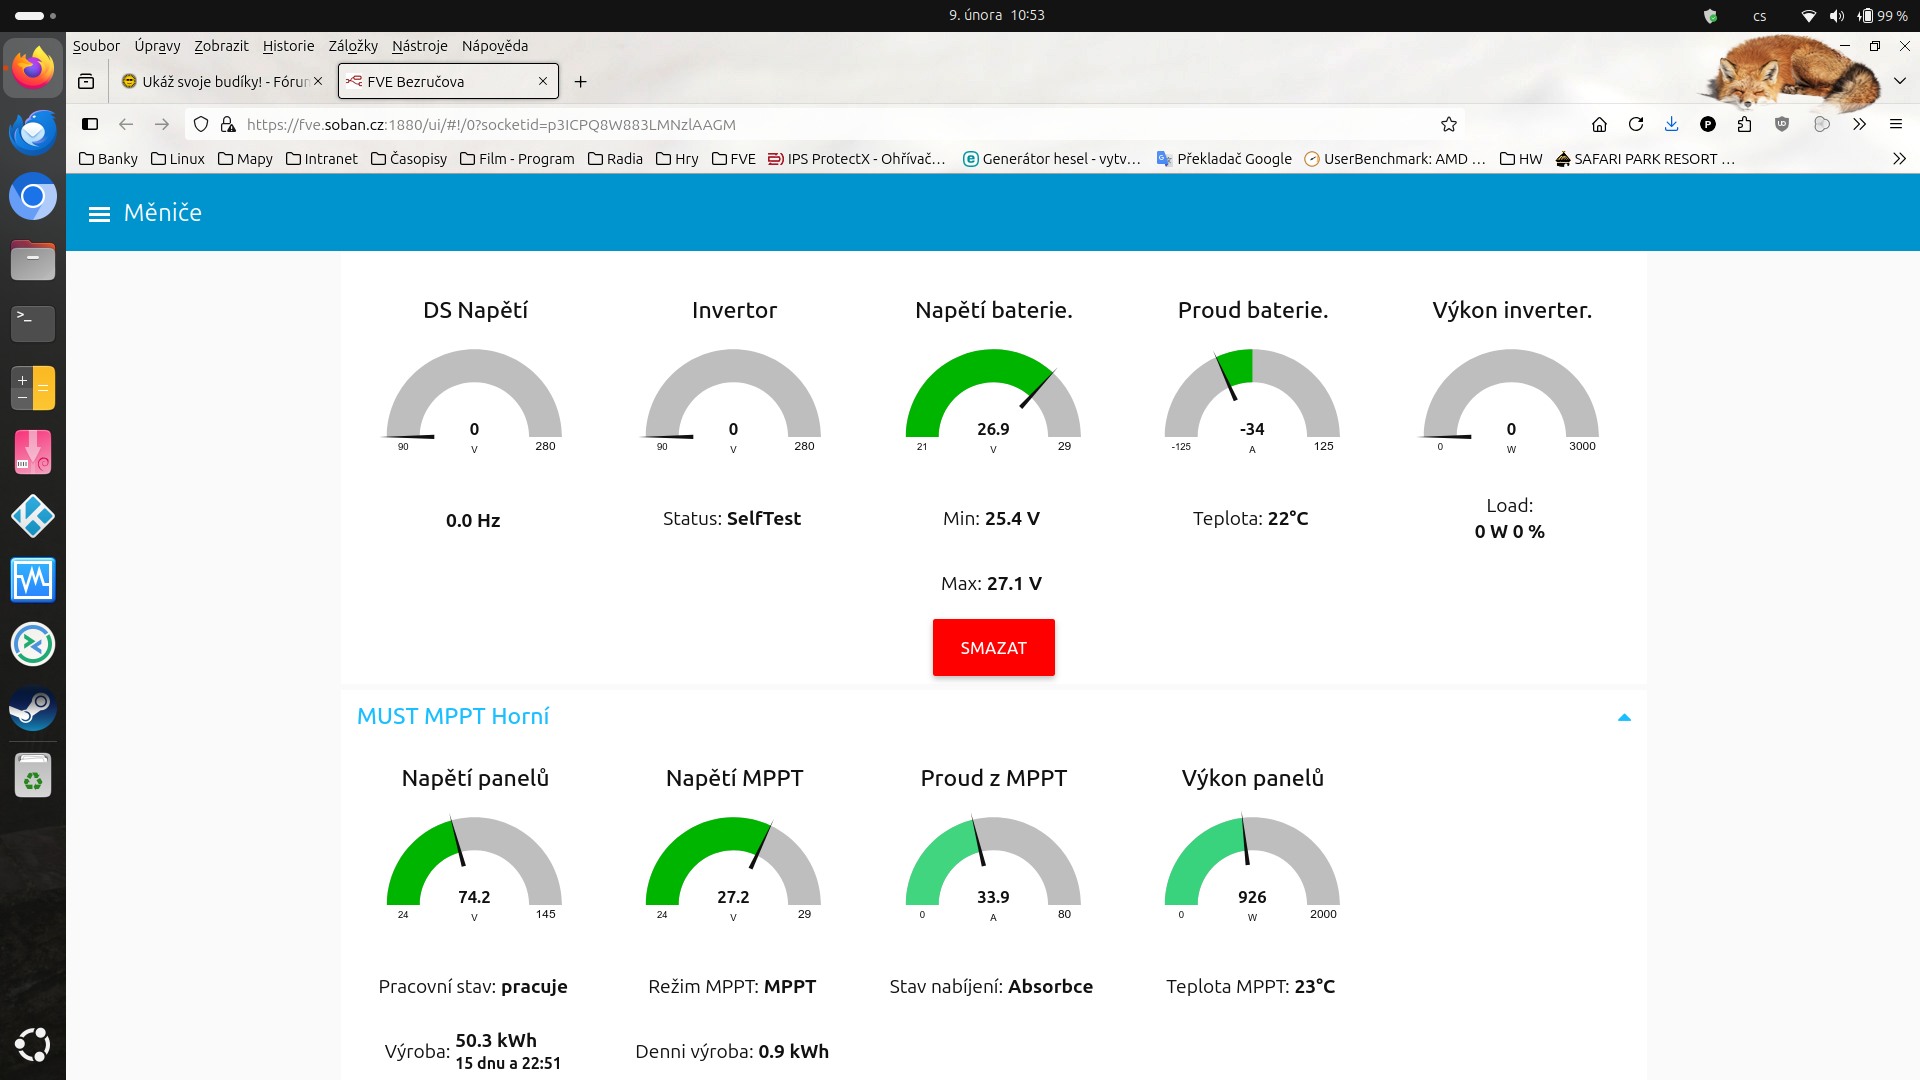Open the Firefox home page icon
This screenshot has height=1080, width=1920.
[1599, 124]
